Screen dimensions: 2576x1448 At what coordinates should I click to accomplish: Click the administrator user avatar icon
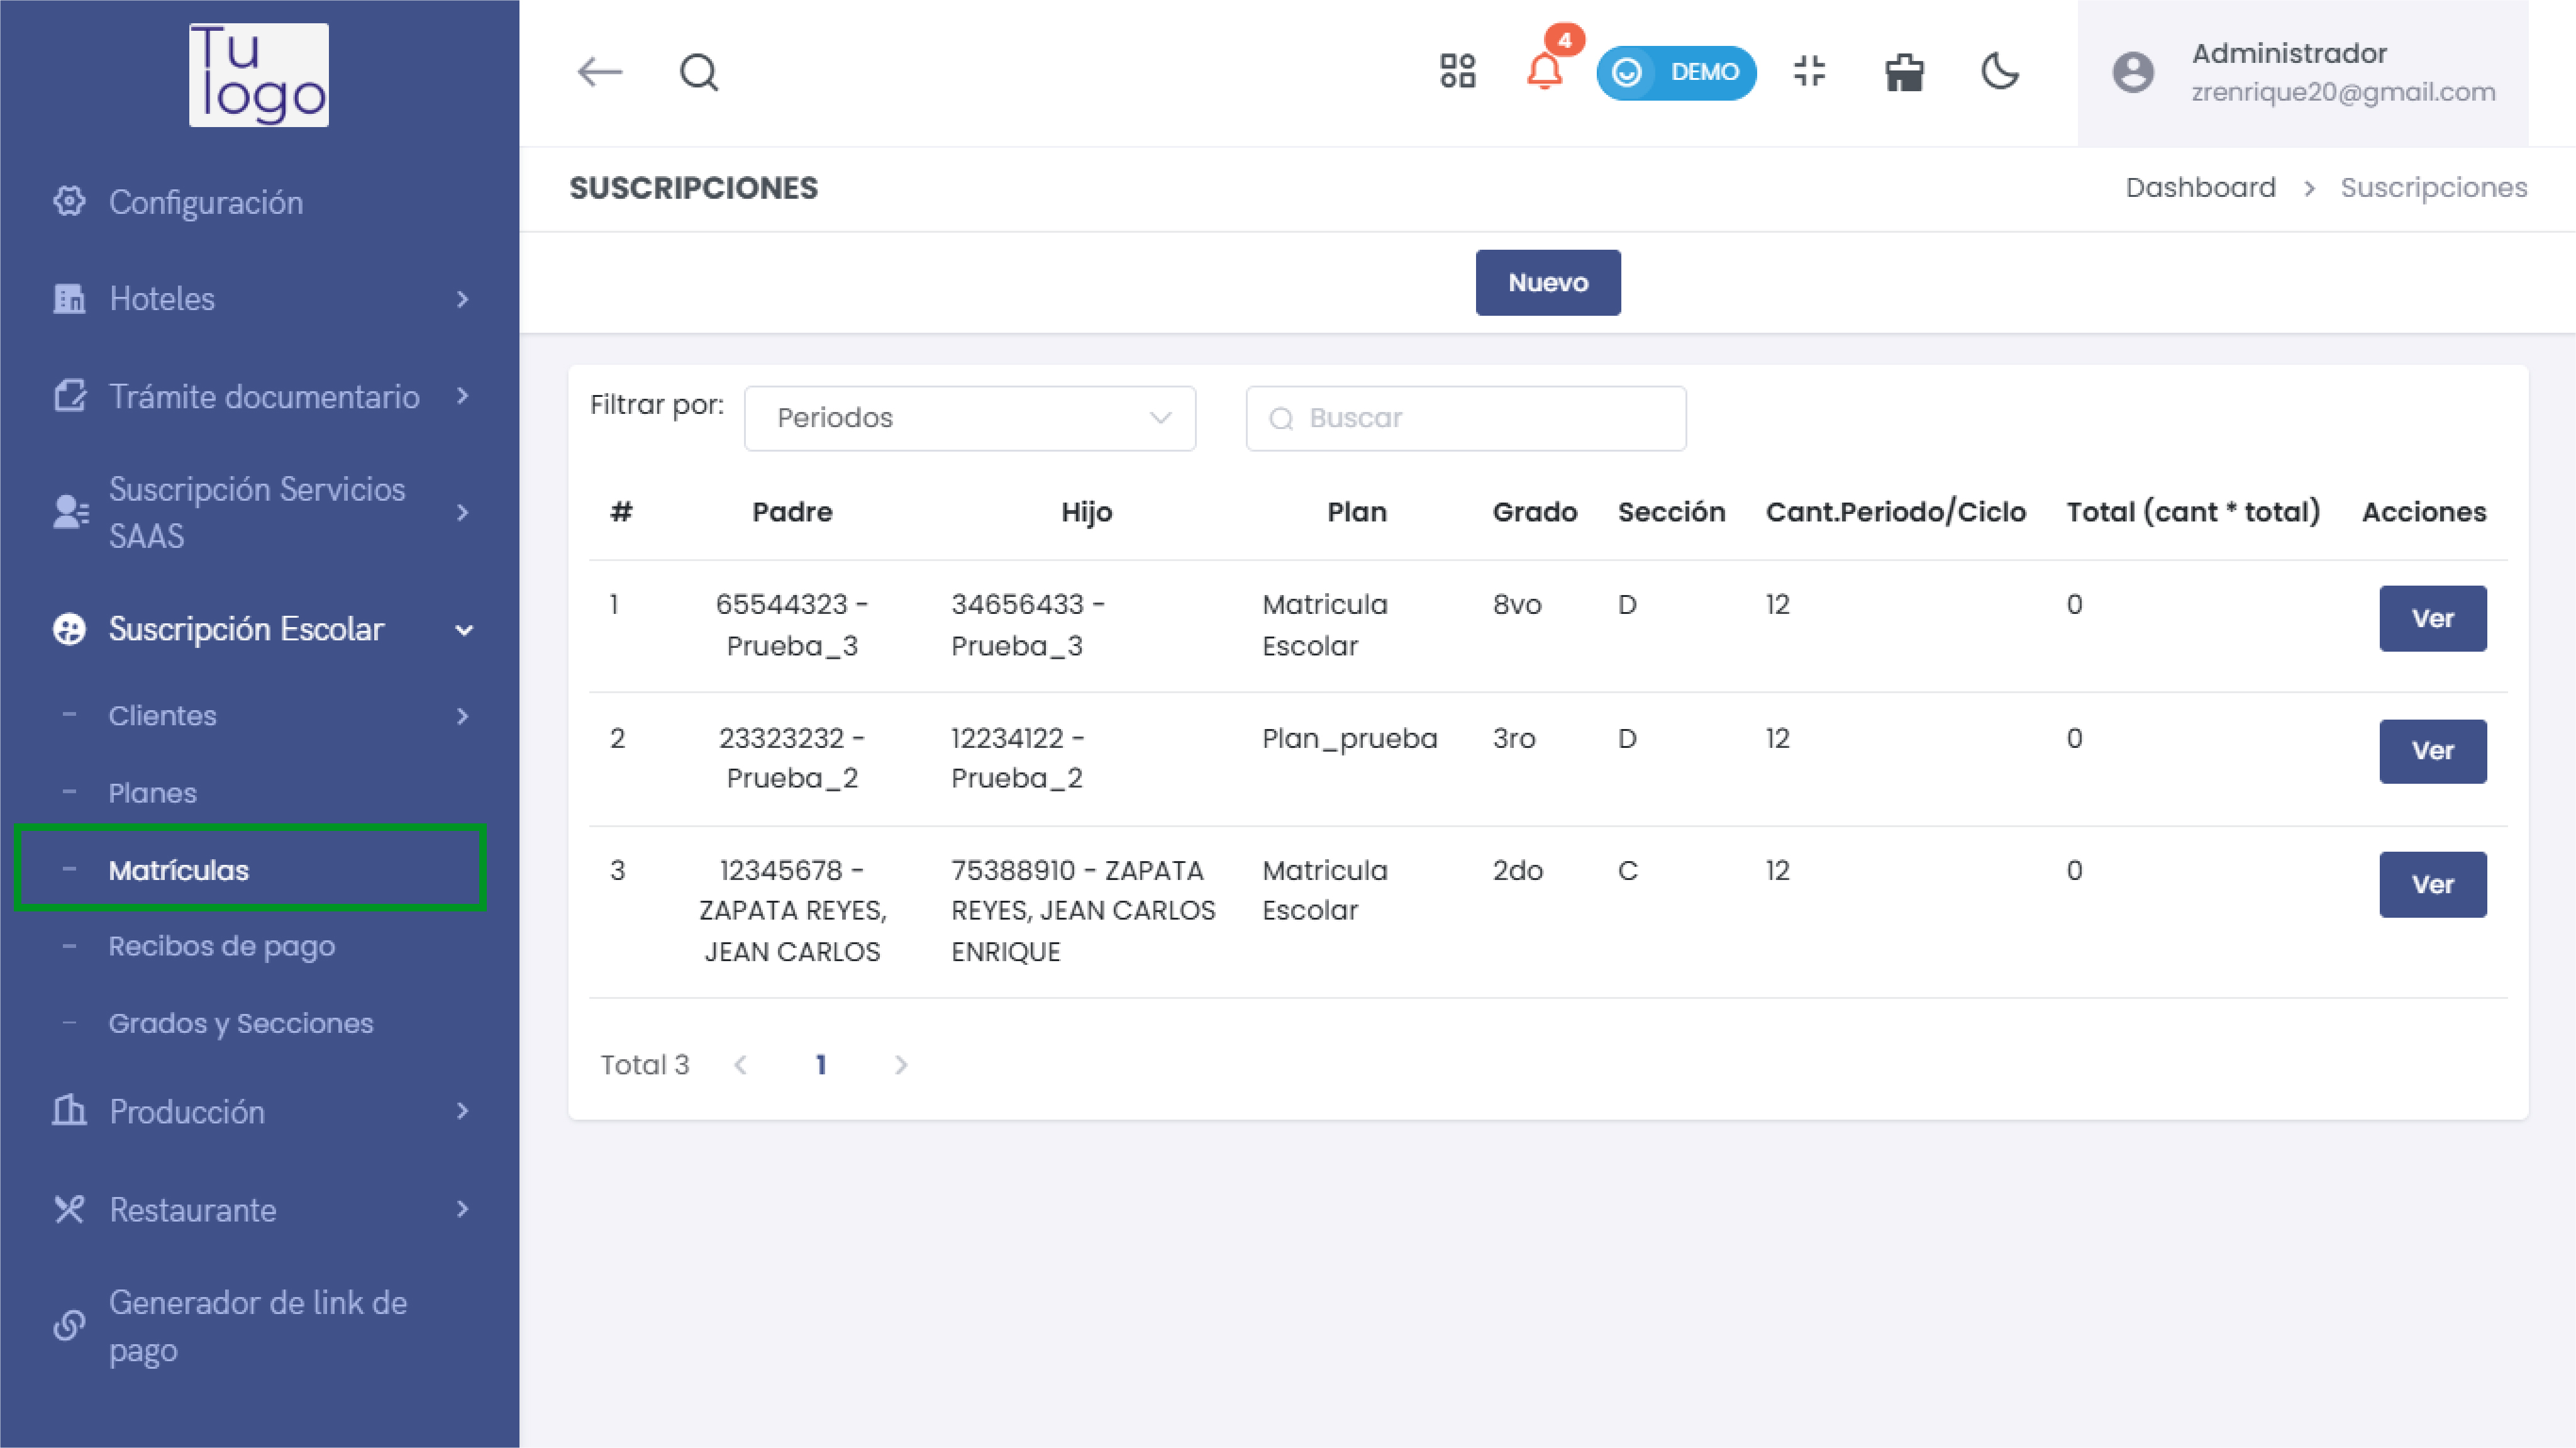tap(2132, 72)
